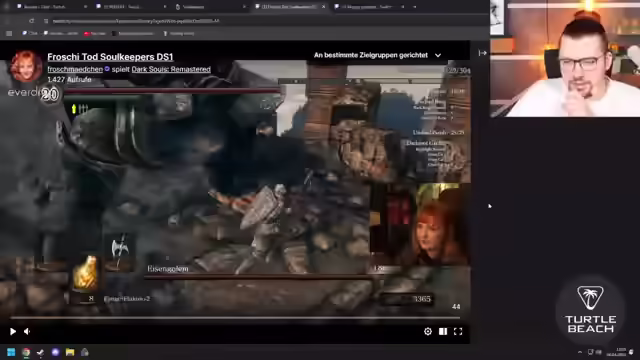Expand 'An bestimmte Zielgruppen gerichtet' chevron
640x360 pixels.
438,55
